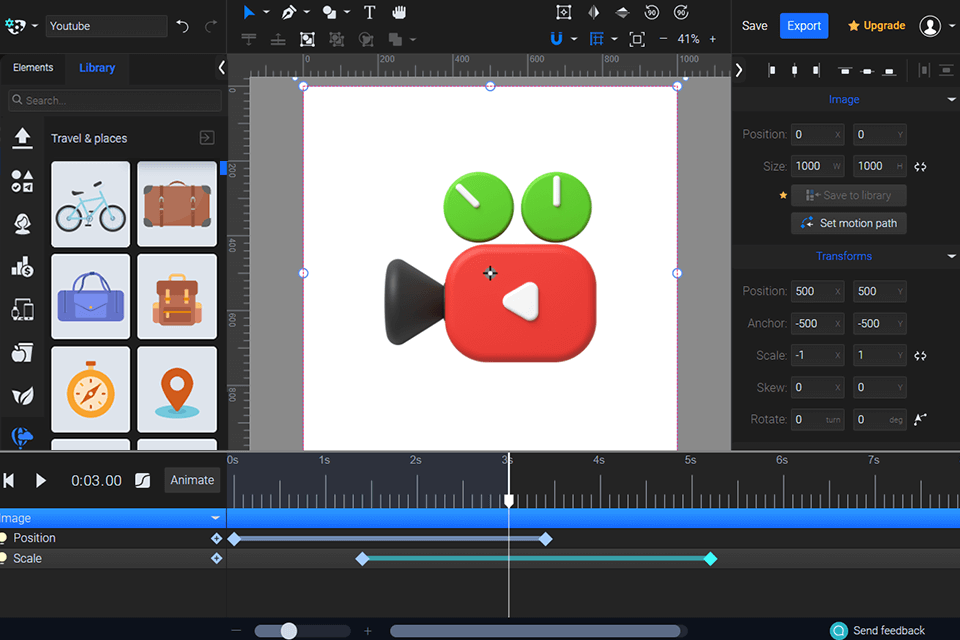This screenshot has width=960, height=640.
Task: Switch to the Library tab
Action: tap(97, 68)
